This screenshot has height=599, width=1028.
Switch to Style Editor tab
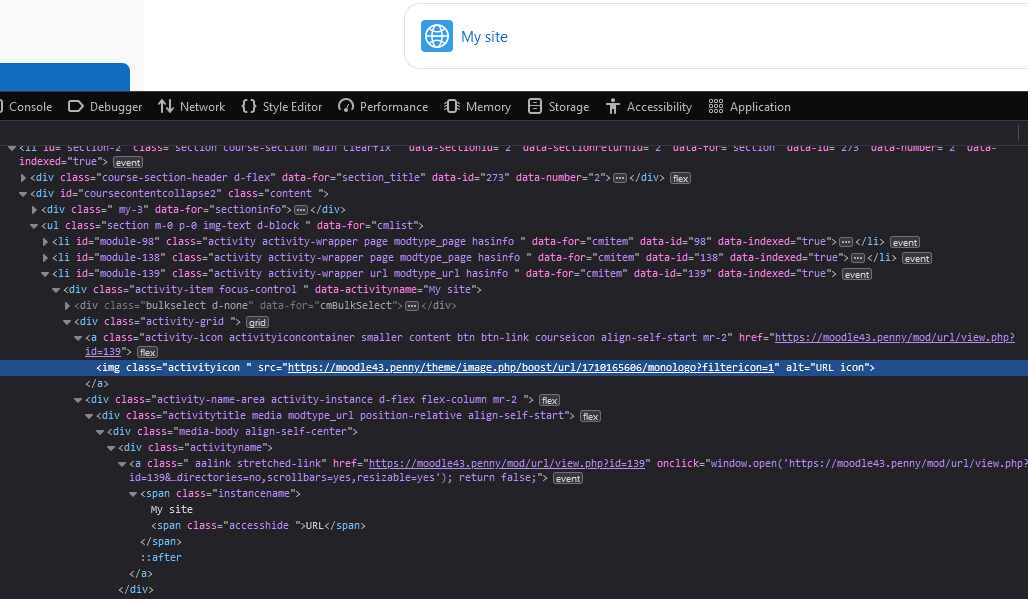click(x=282, y=107)
